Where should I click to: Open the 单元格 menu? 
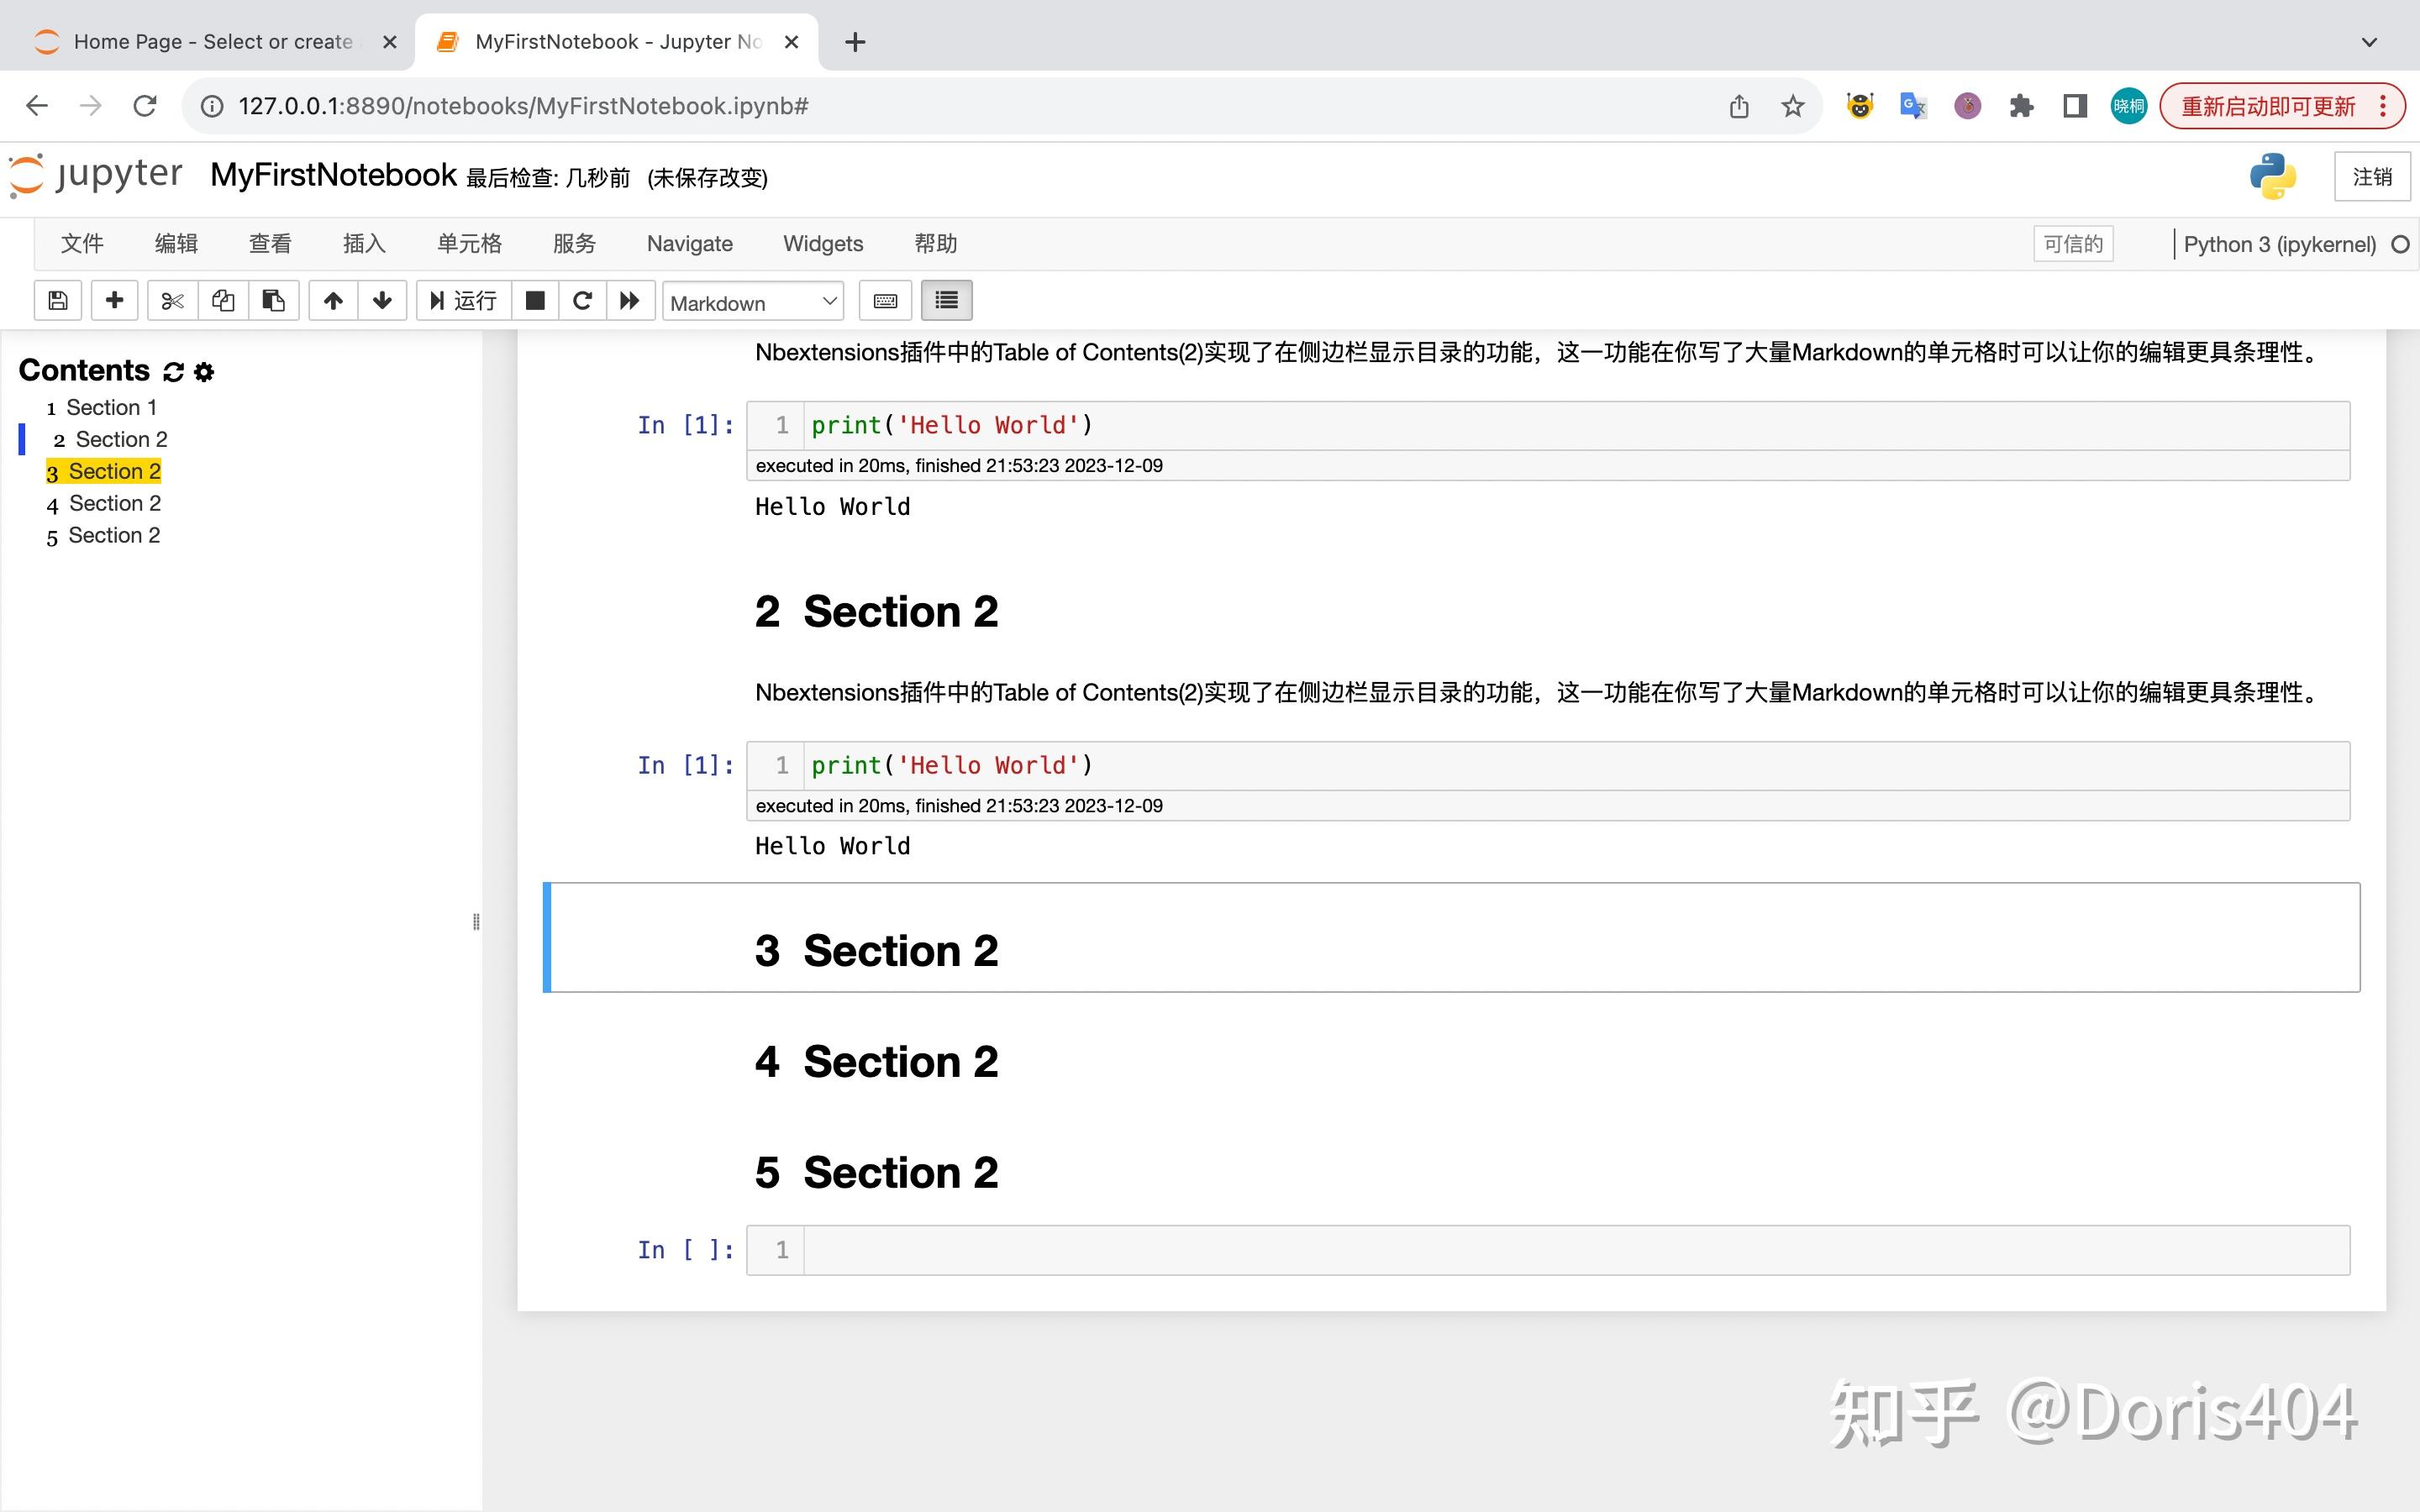pos(468,243)
